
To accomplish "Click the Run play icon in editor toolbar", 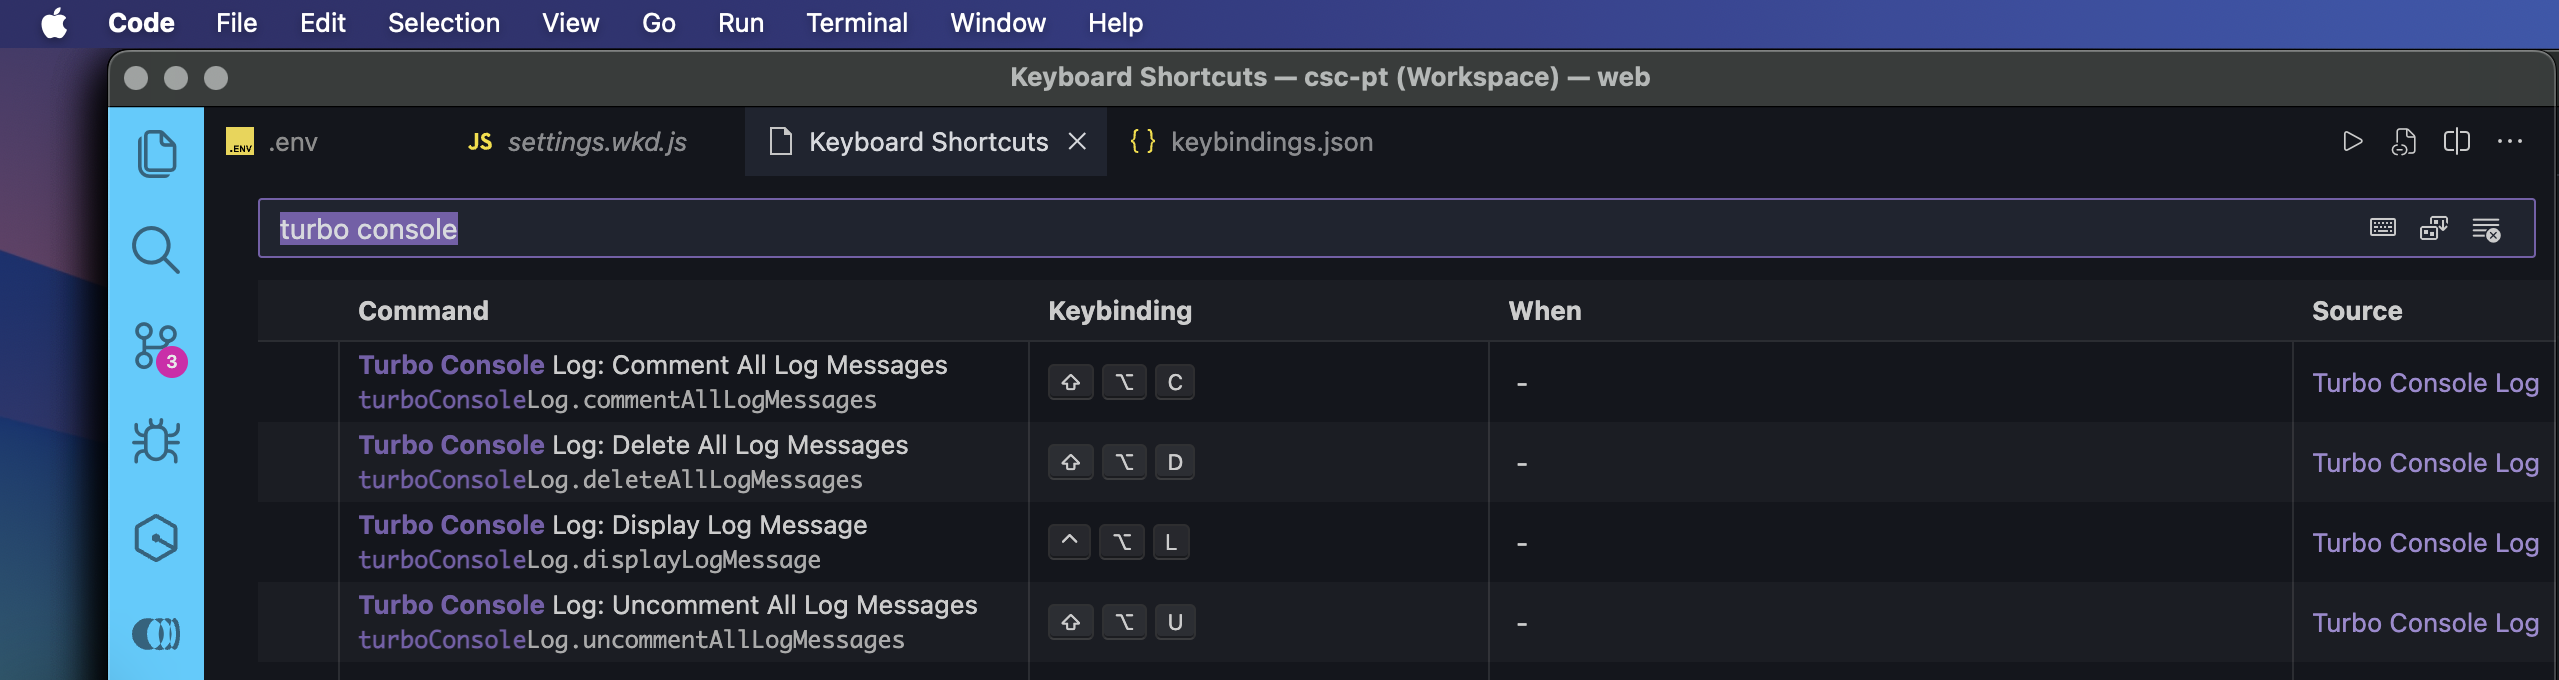I will tap(2353, 142).
